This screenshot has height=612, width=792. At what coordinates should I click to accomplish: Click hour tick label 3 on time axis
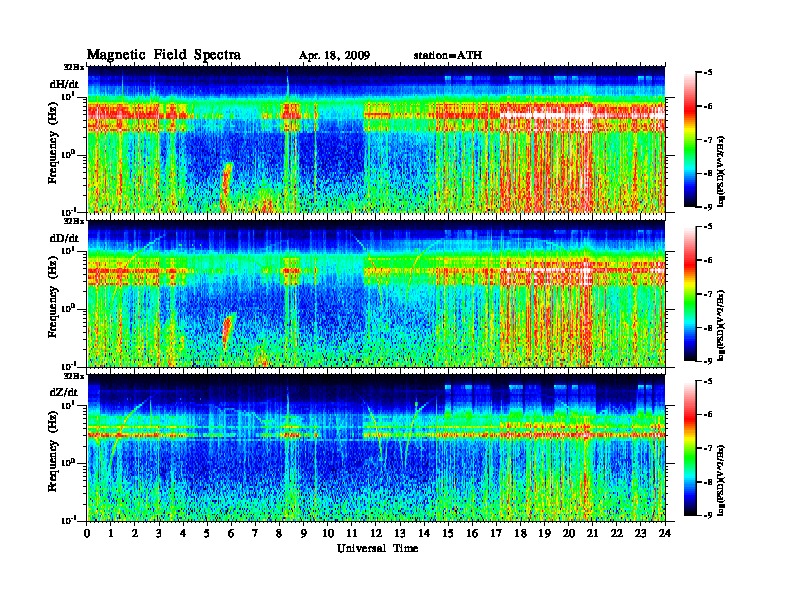[x=159, y=534]
